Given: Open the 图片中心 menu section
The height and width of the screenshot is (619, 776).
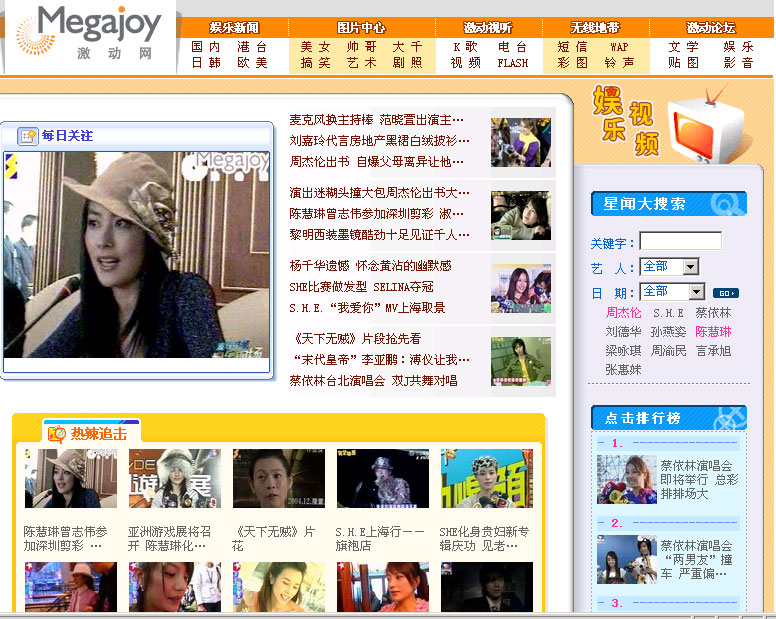Looking at the screenshot, I should pyautogui.click(x=361, y=28).
